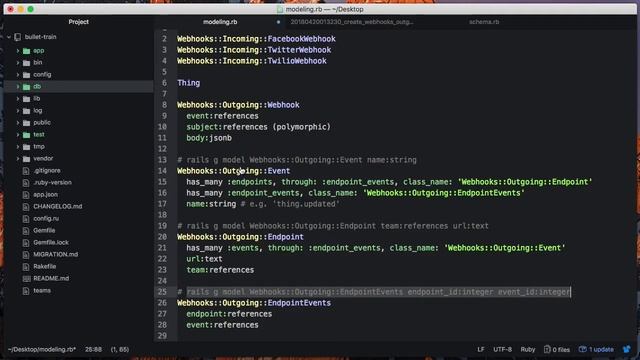Click the vendor folder icon

click(27, 159)
